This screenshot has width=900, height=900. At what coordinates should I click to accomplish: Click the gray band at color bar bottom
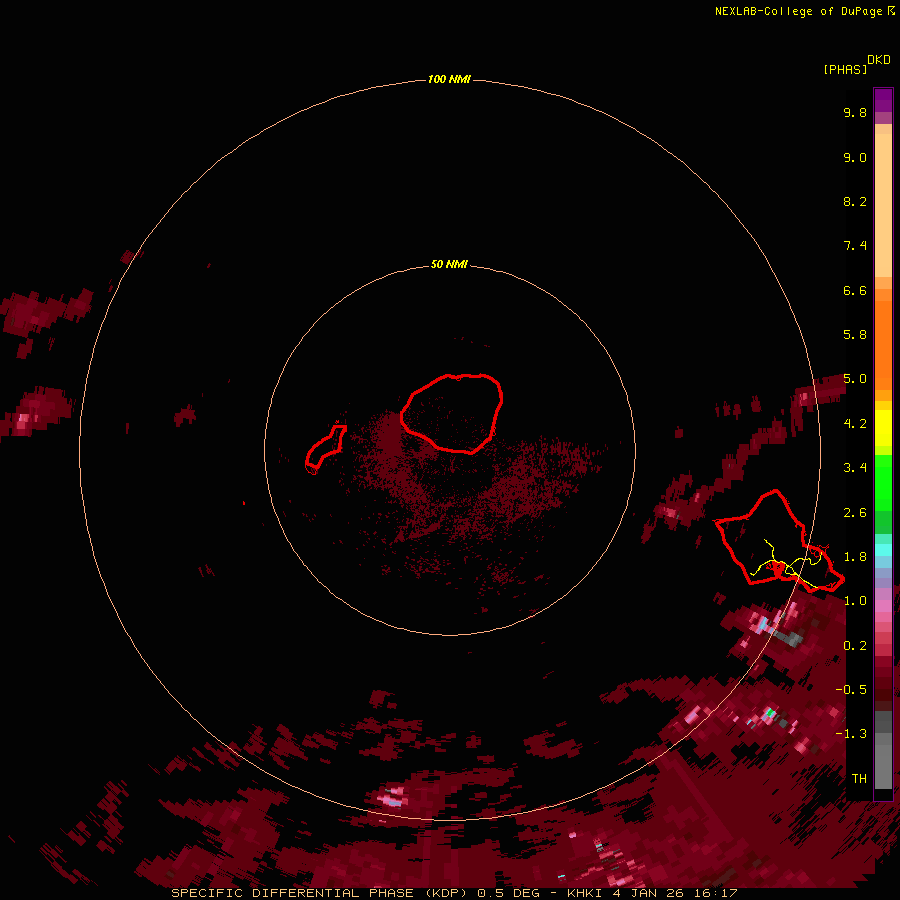pyautogui.click(x=883, y=750)
